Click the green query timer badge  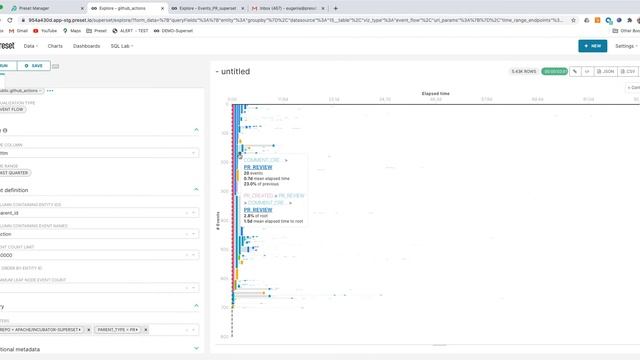click(x=554, y=71)
